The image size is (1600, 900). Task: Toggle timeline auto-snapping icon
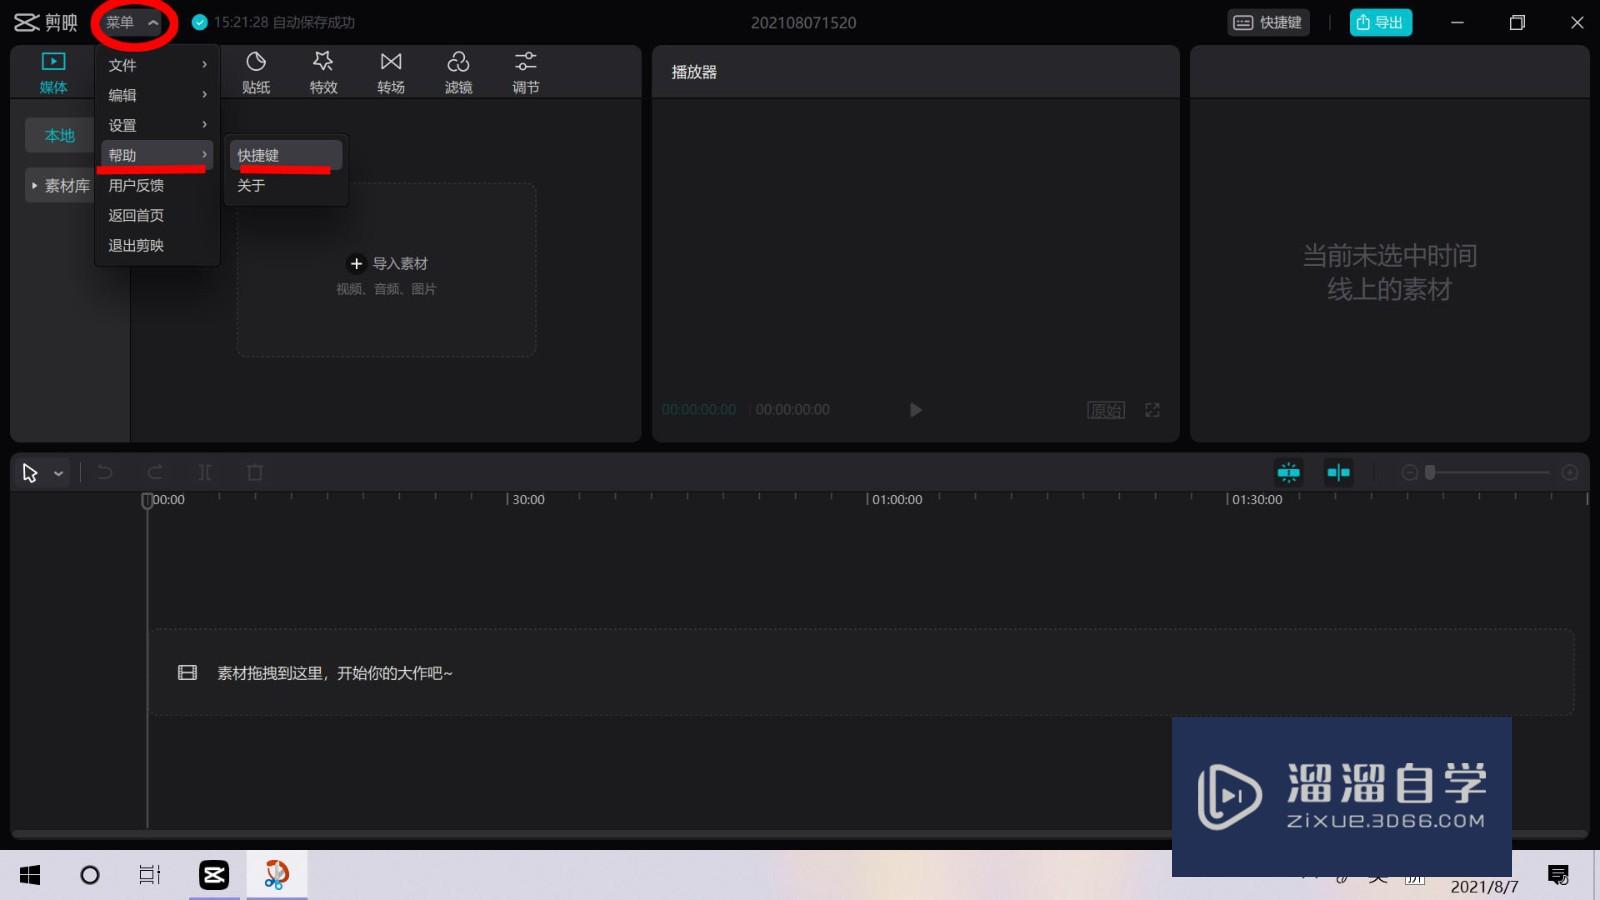click(1288, 472)
